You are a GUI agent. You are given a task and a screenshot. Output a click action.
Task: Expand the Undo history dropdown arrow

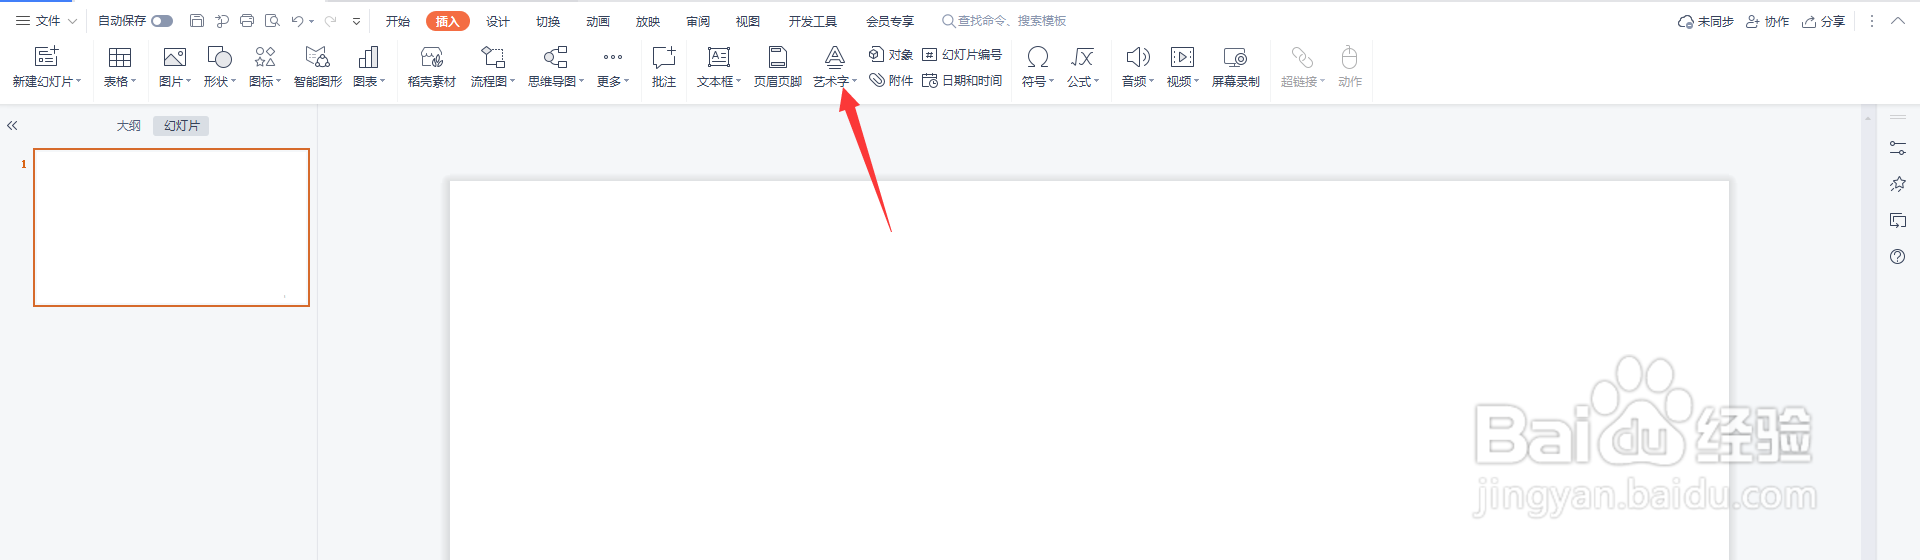click(x=311, y=21)
